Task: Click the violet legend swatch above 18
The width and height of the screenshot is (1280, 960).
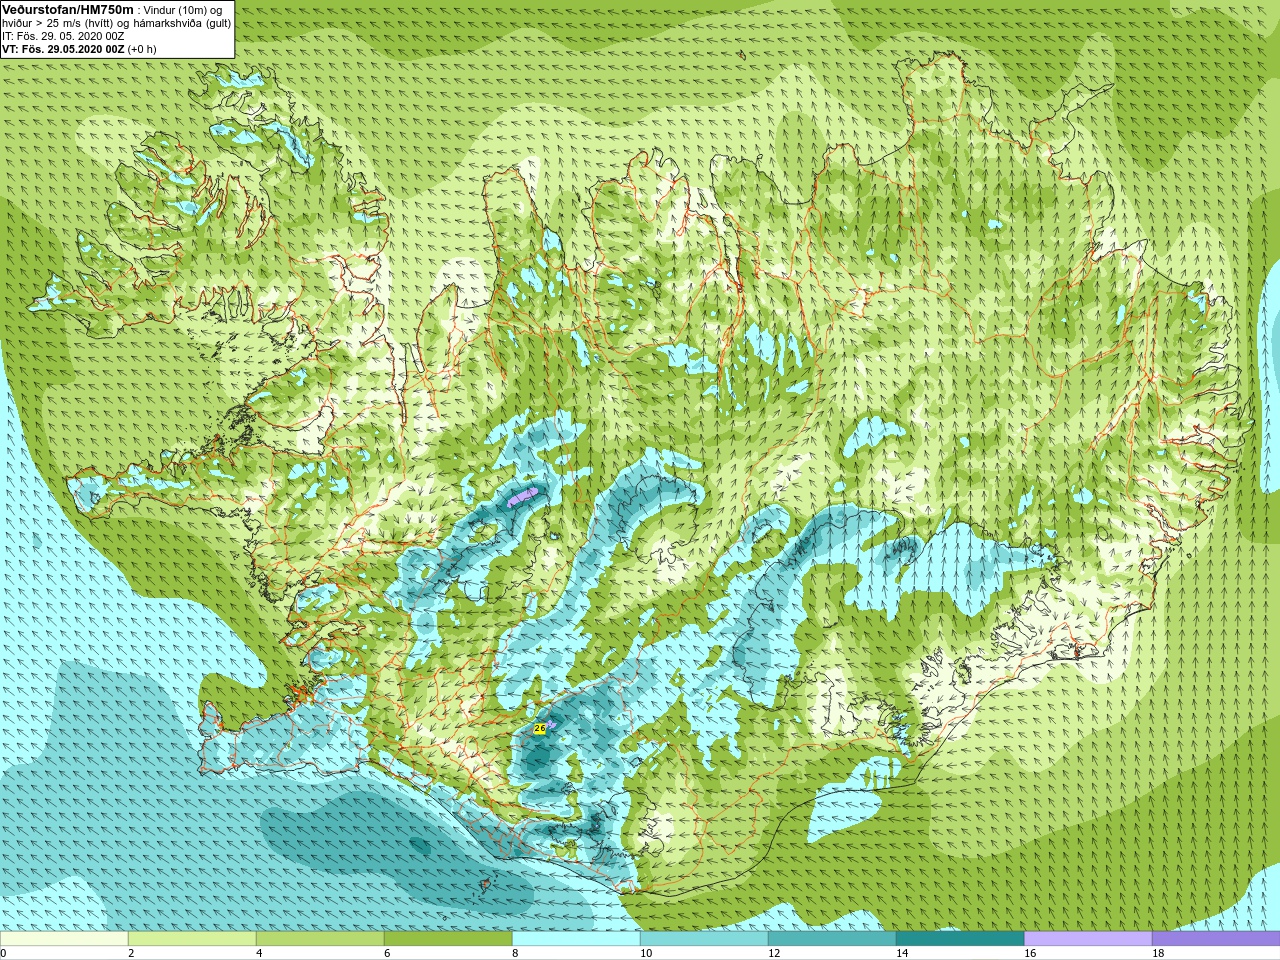Action: [x=1216, y=939]
